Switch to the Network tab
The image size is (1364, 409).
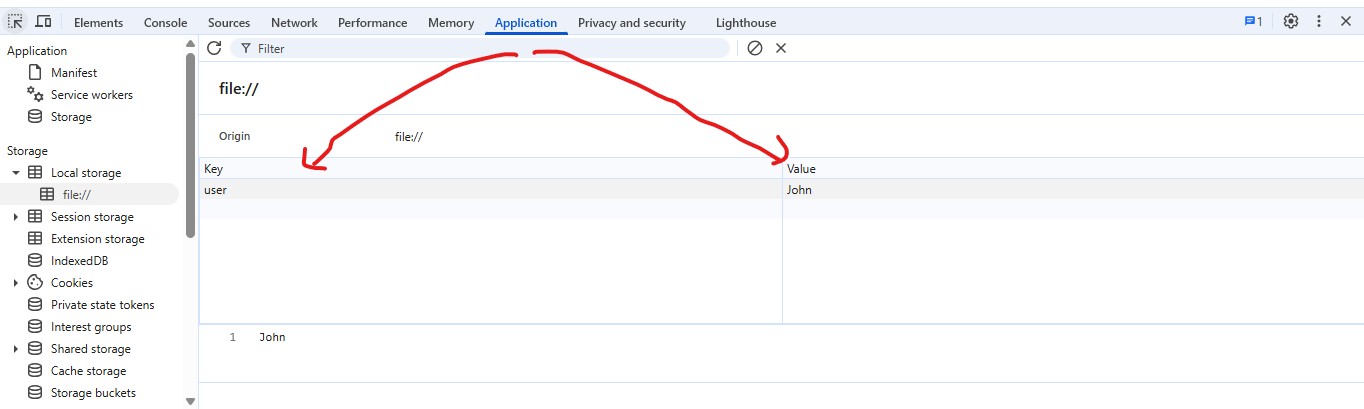[294, 22]
